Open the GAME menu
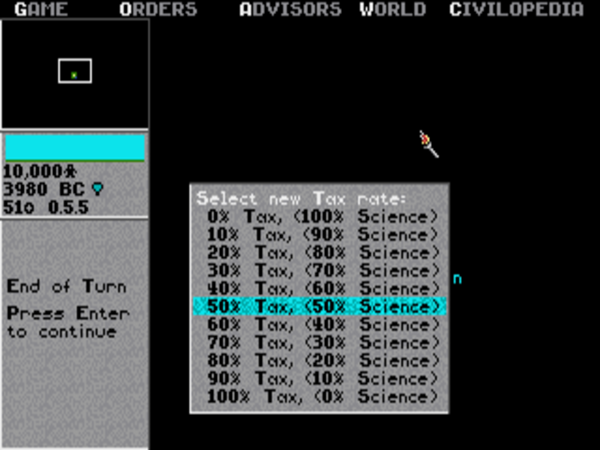This screenshot has height=450, width=600. click(41, 9)
